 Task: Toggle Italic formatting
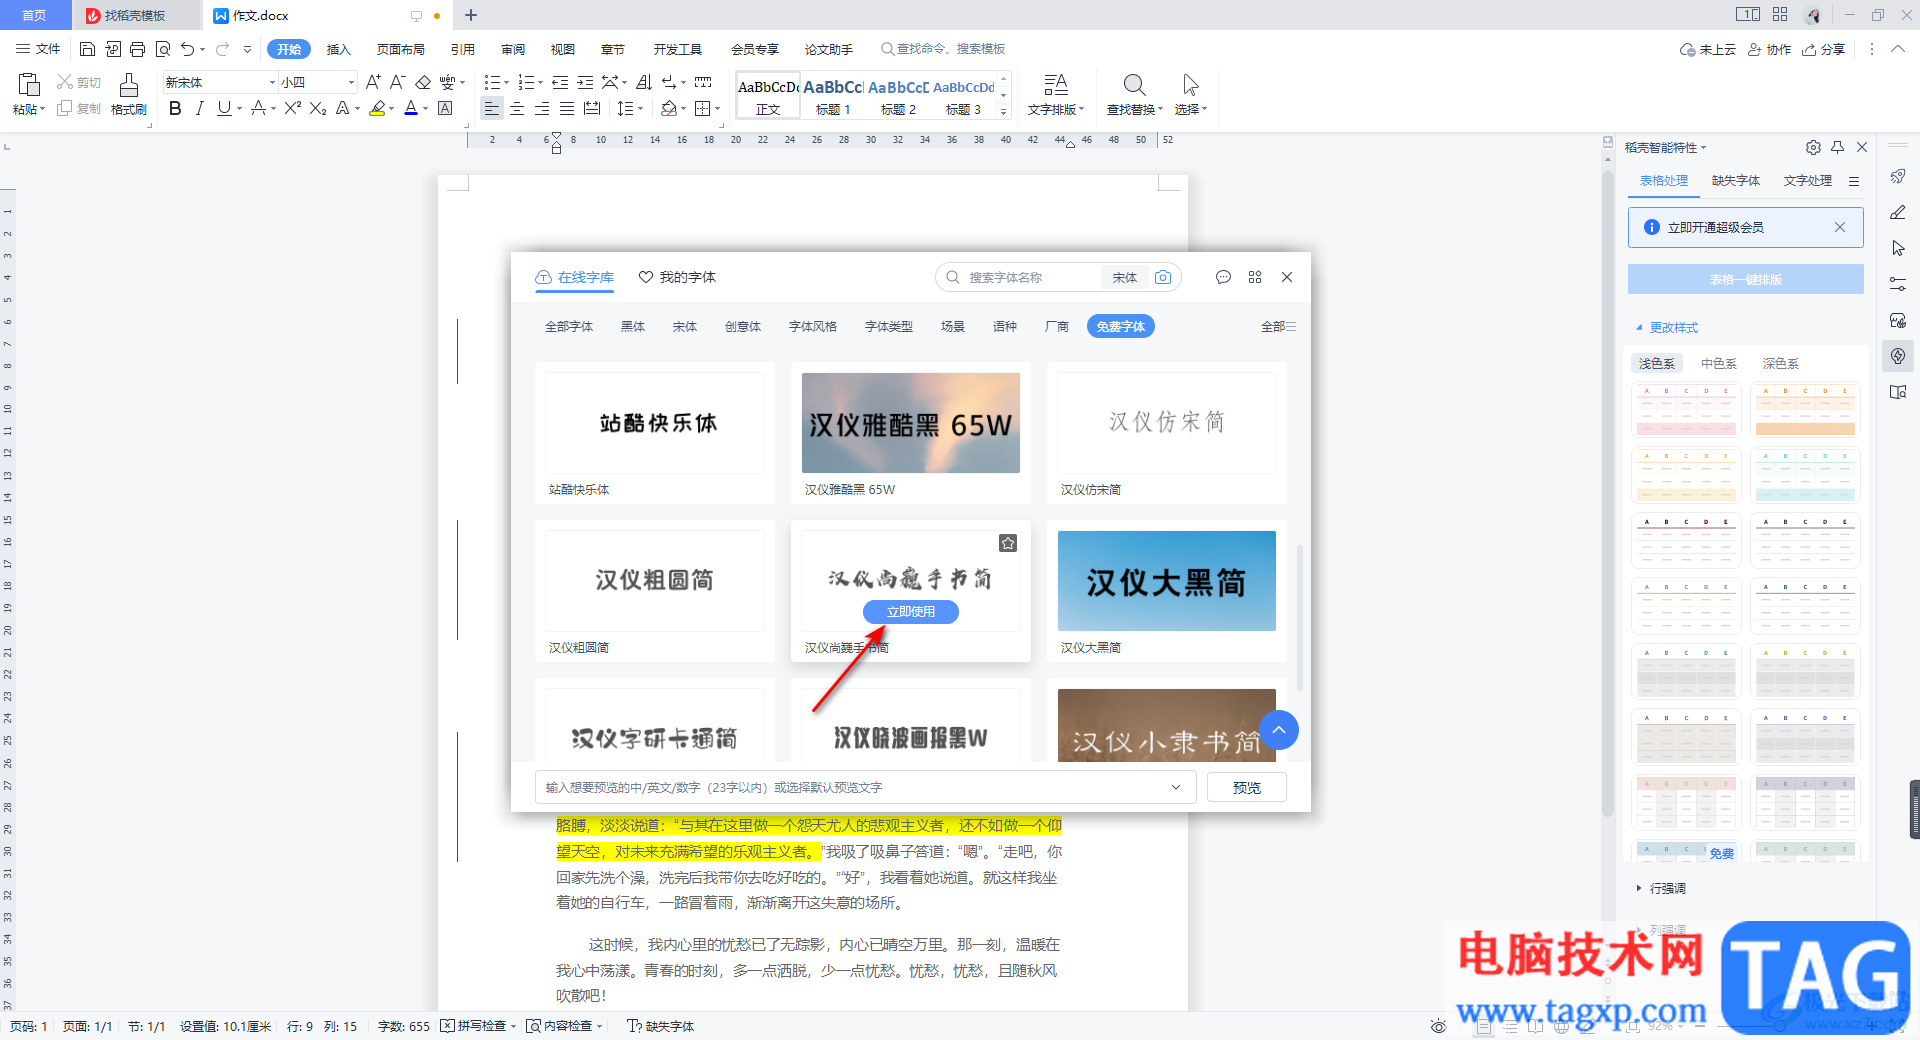(199, 108)
